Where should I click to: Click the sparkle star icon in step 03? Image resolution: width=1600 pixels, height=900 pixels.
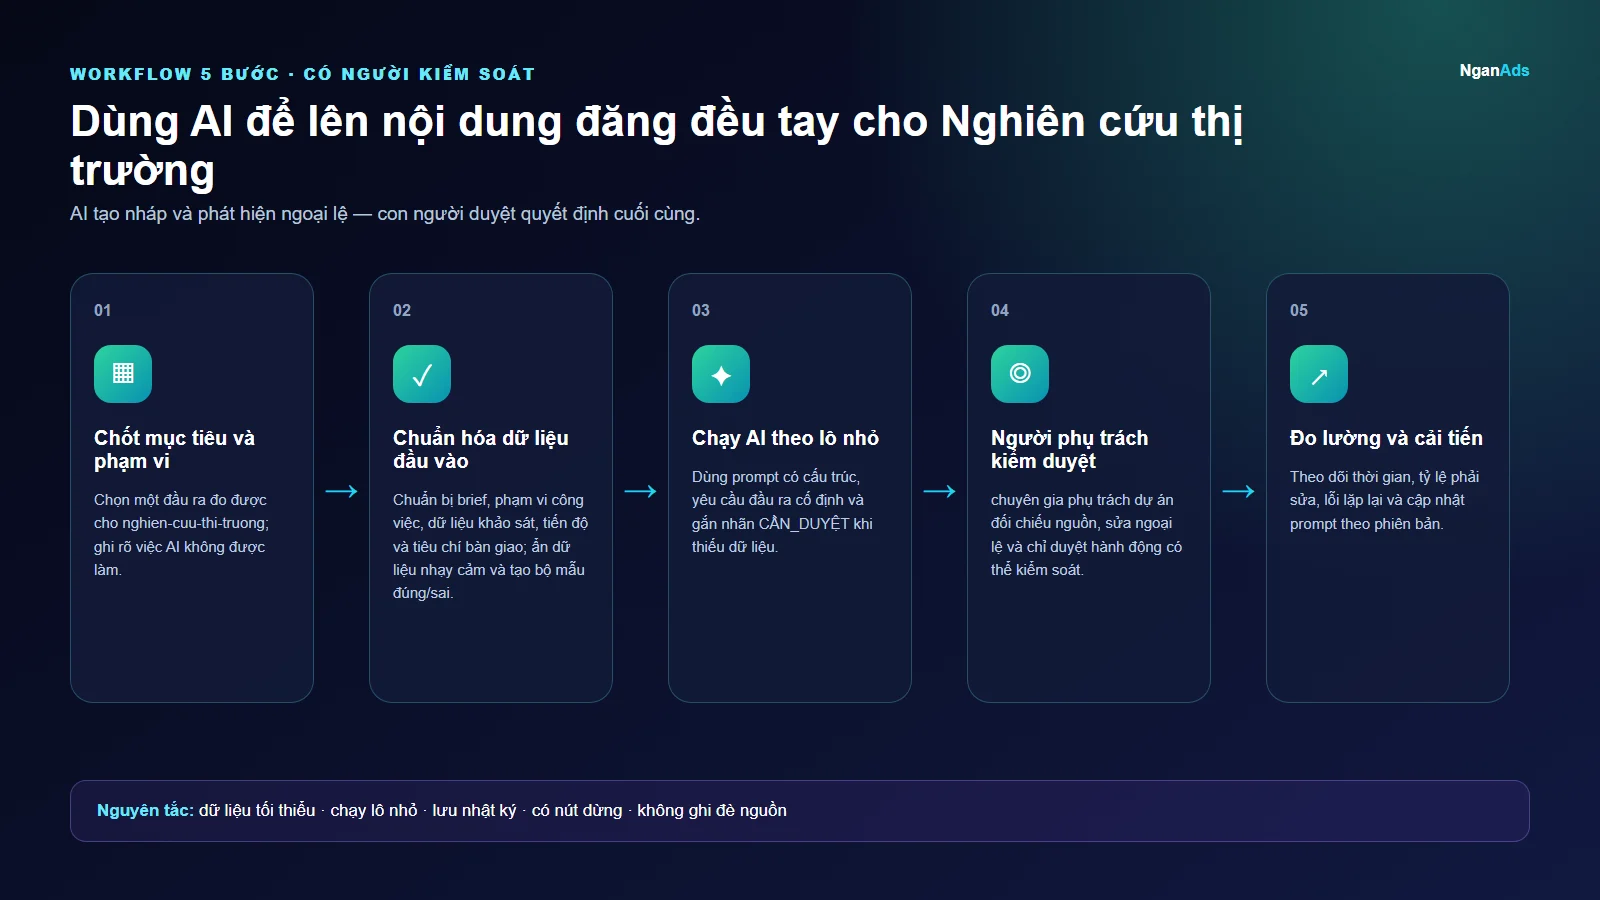(x=721, y=374)
